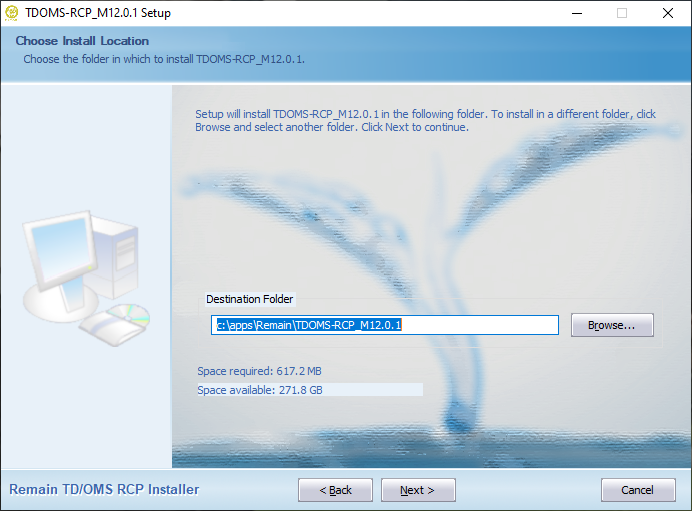Viewport: 692px width, 511px height.
Task: Click the Space required label
Action: click(x=259, y=371)
